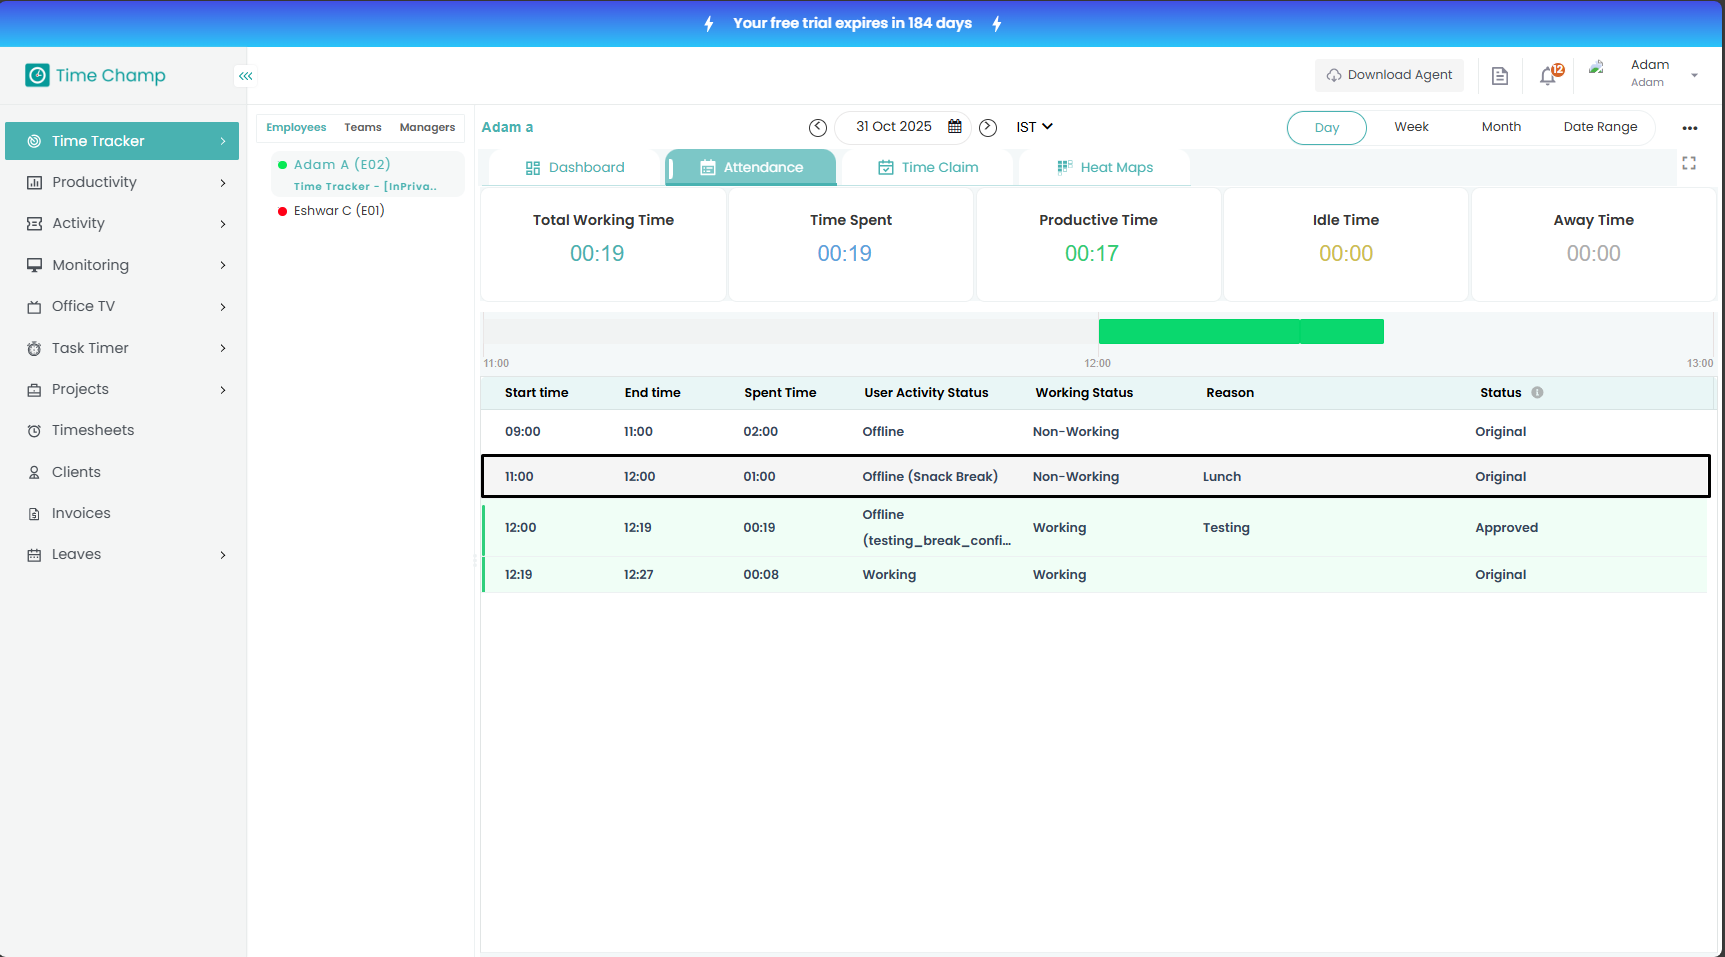The height and width of the screenshot is (957, 1725).
Task: Expand the Adam user profile menu
Action: [1694, 75]
